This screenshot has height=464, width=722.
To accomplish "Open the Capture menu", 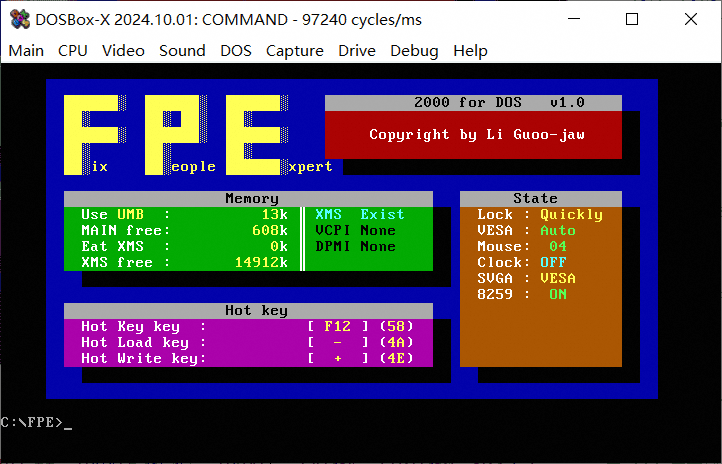I will tap(295, 51).
